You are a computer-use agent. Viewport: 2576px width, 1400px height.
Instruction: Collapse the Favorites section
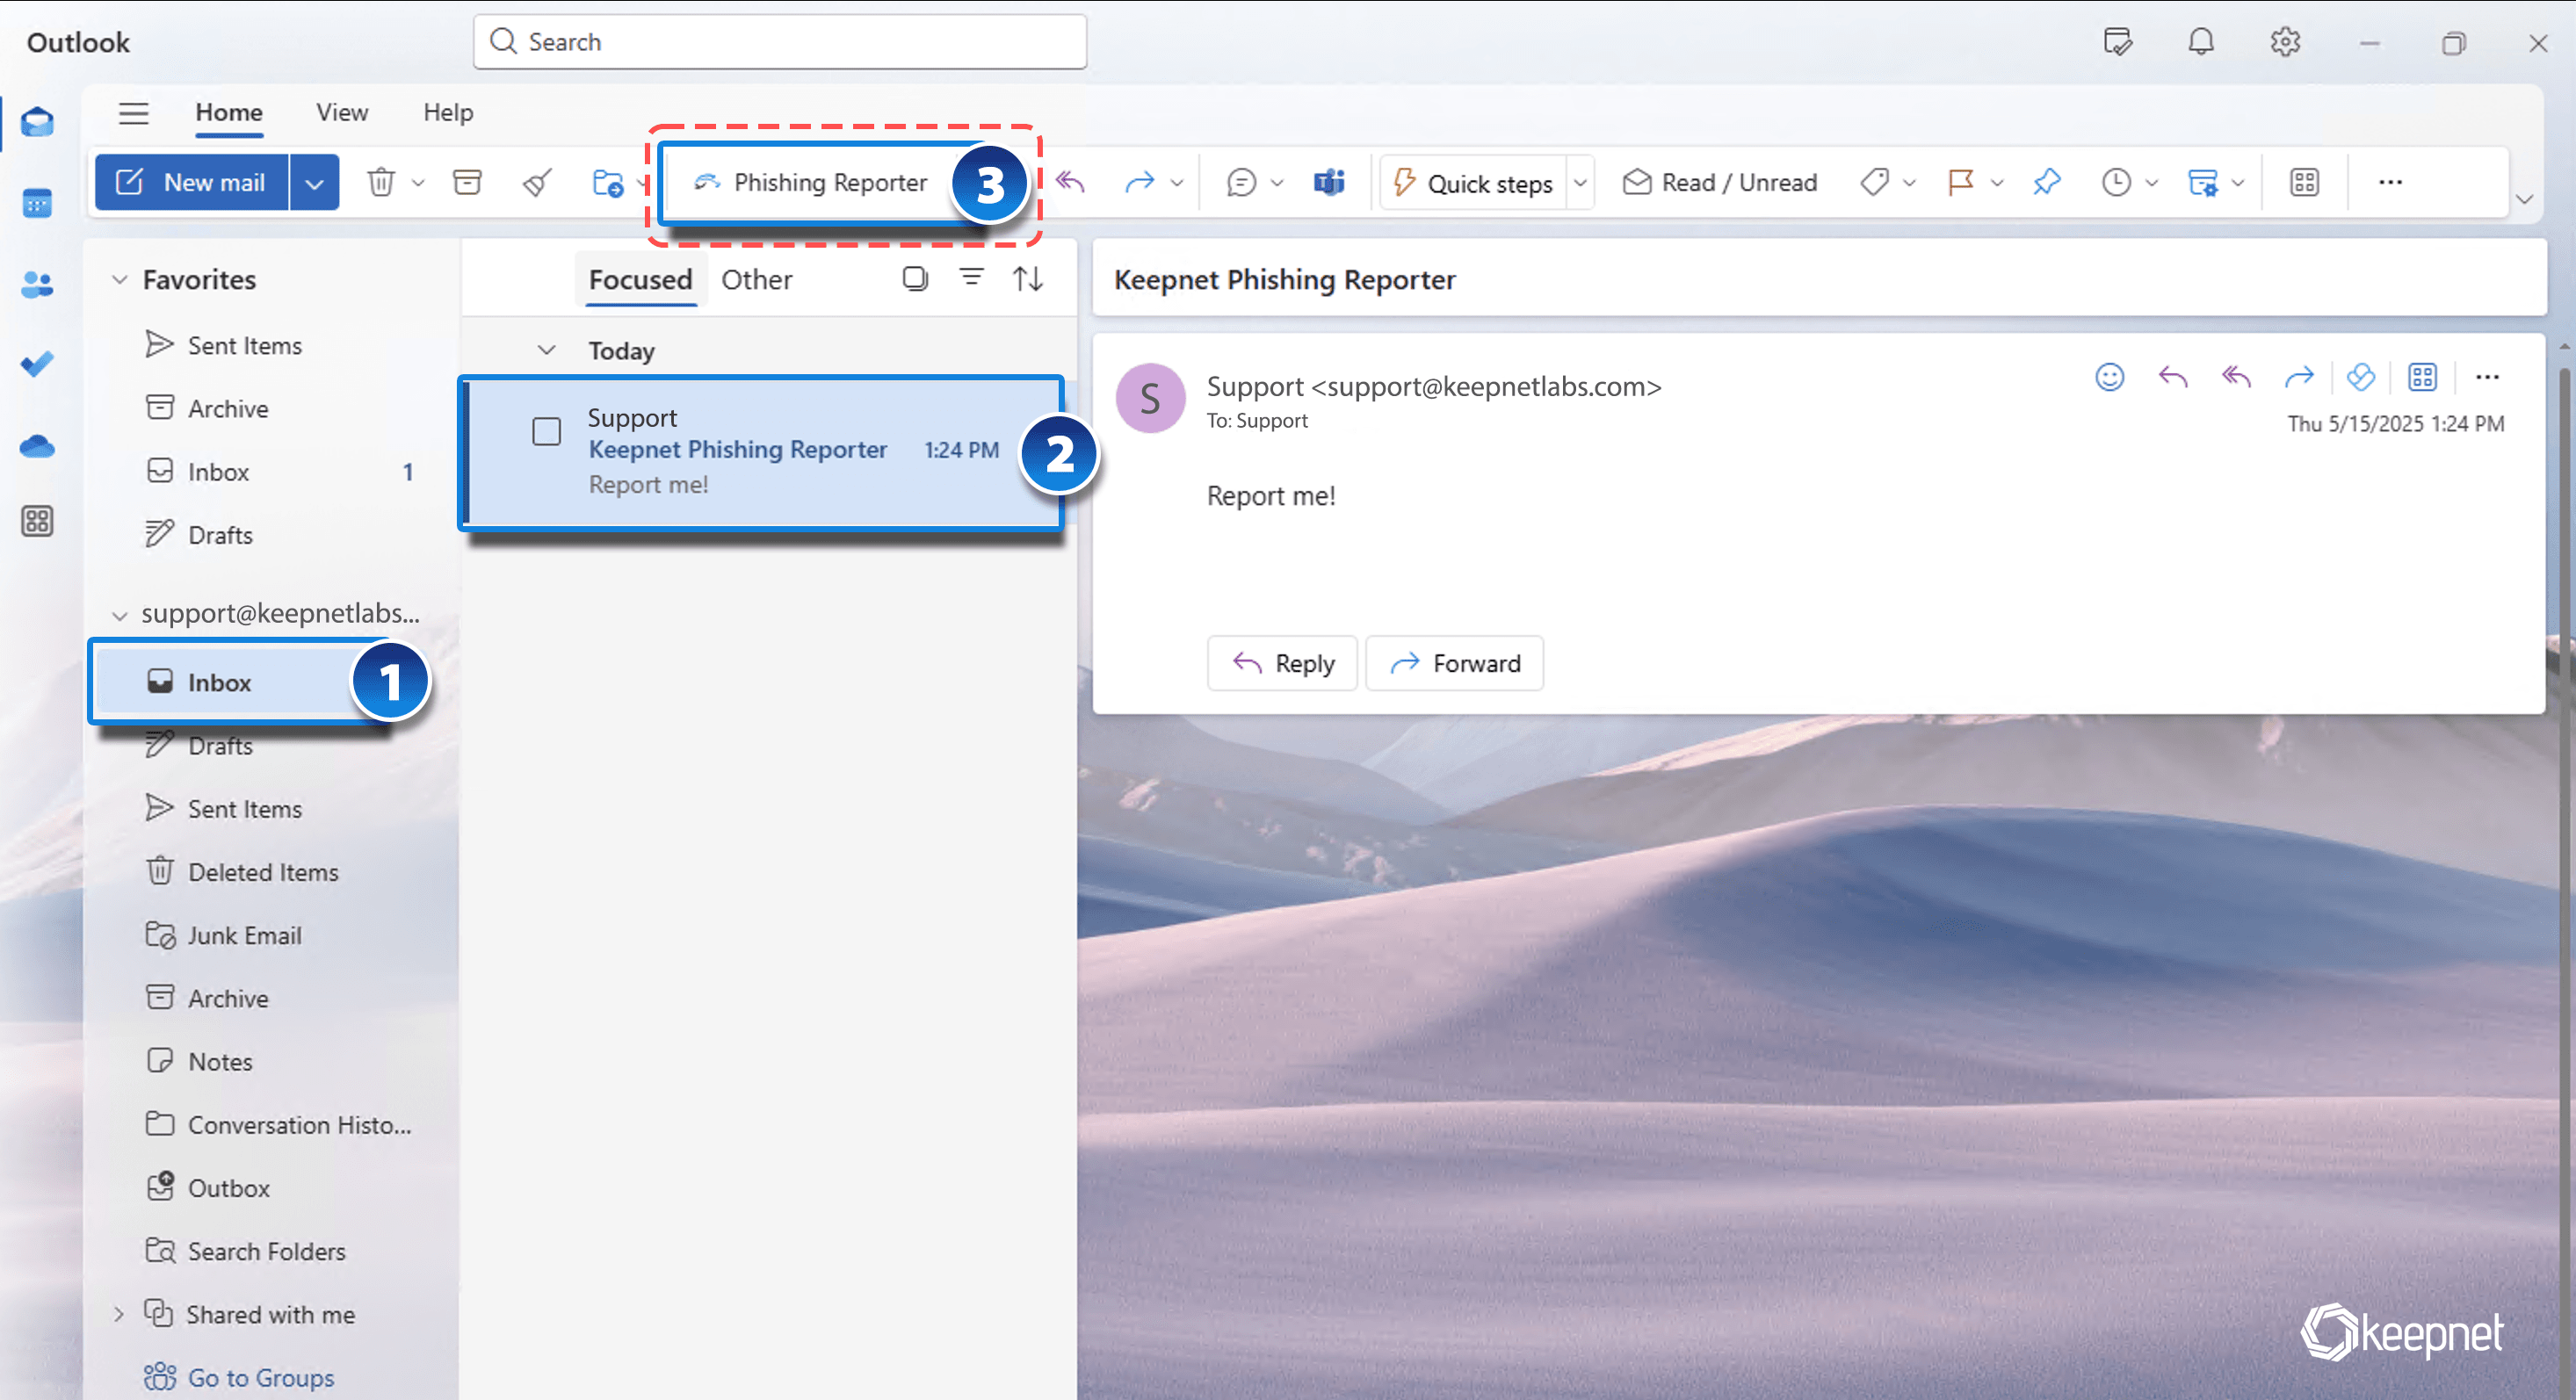tap(120, 280)
